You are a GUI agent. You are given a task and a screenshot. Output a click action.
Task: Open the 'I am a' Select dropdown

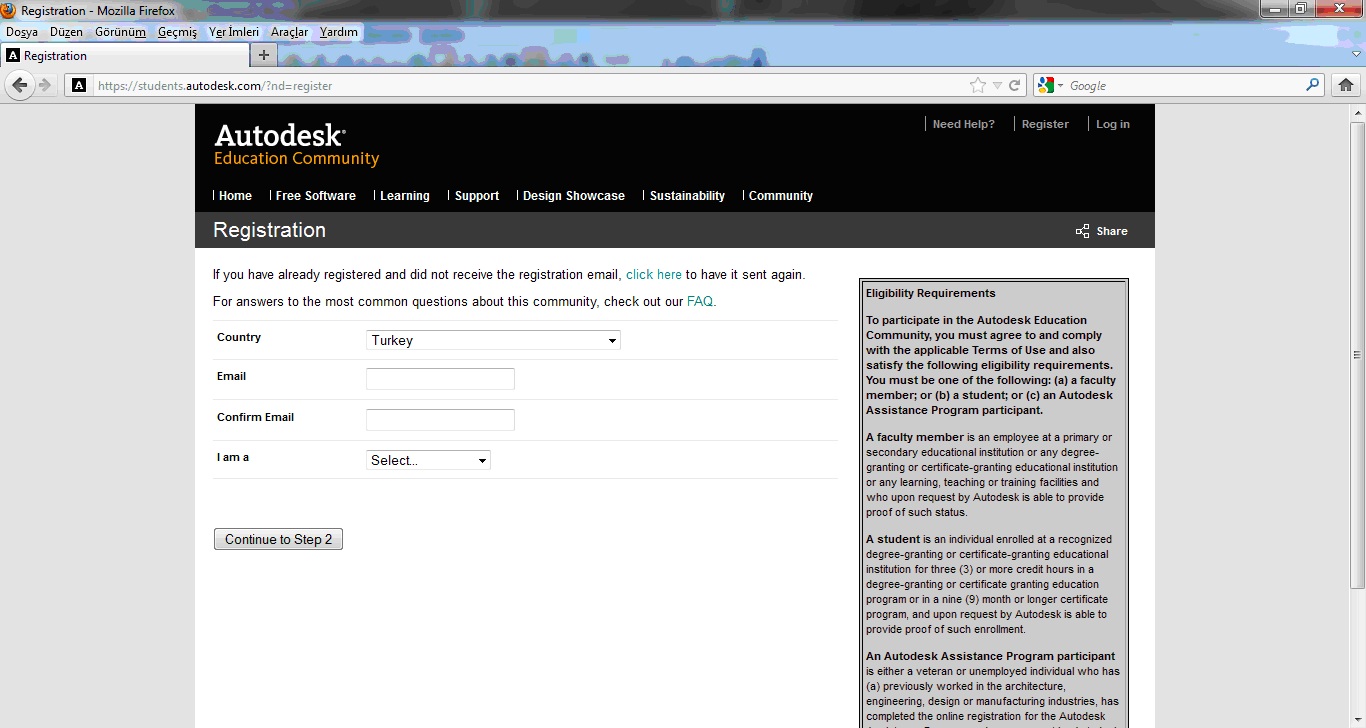point(428,460)
